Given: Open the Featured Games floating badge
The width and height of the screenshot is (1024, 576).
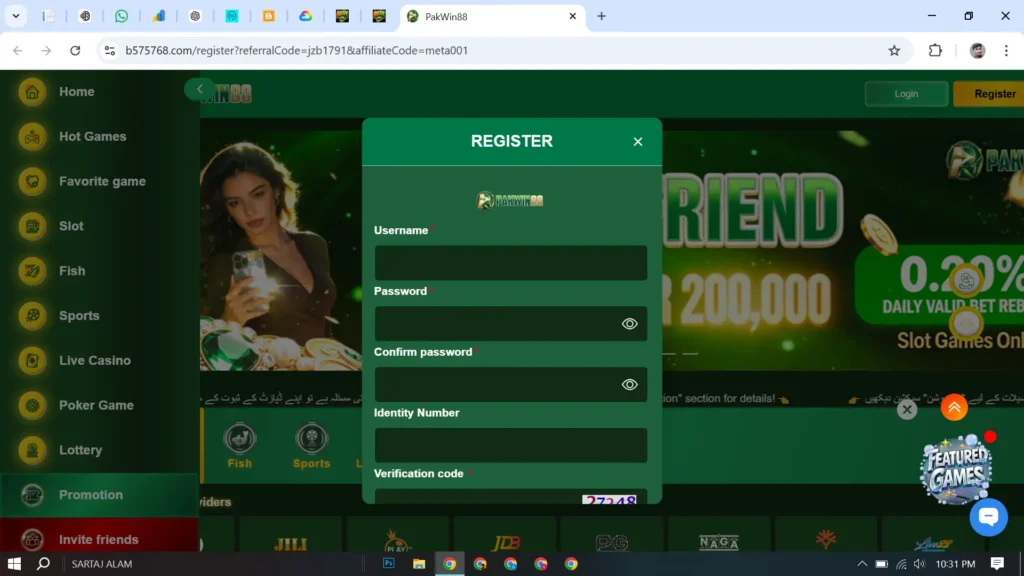Looking at the screenshot, I should [x=956, y=468].
